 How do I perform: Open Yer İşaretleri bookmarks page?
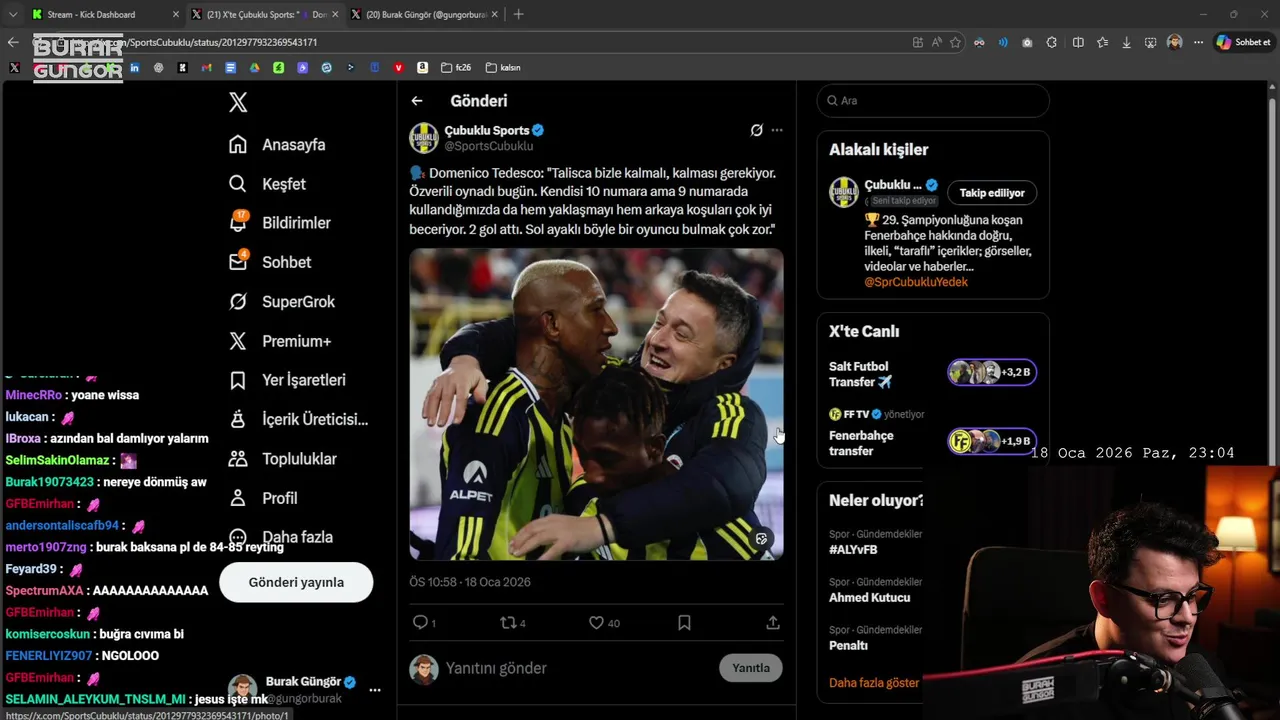click(x=287, y=380)
